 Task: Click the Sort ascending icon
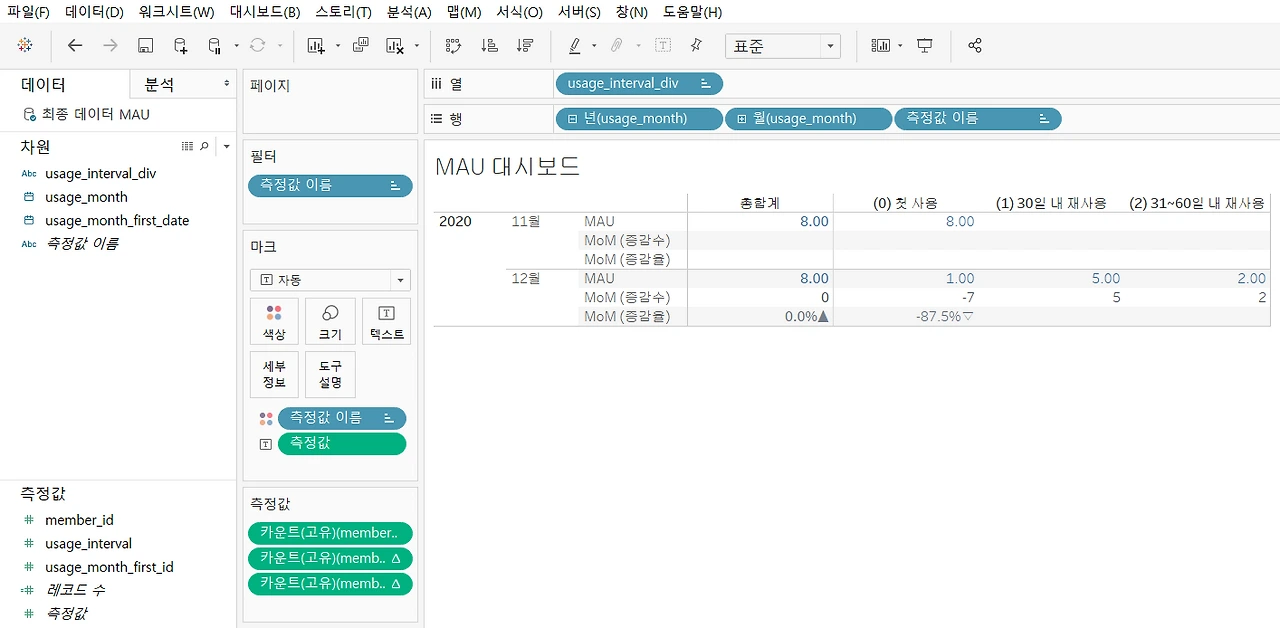(489, 46)
